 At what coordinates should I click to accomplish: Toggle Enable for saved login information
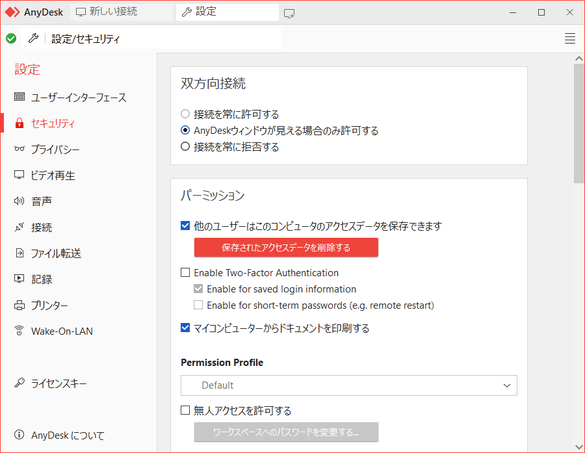(198, 289)
